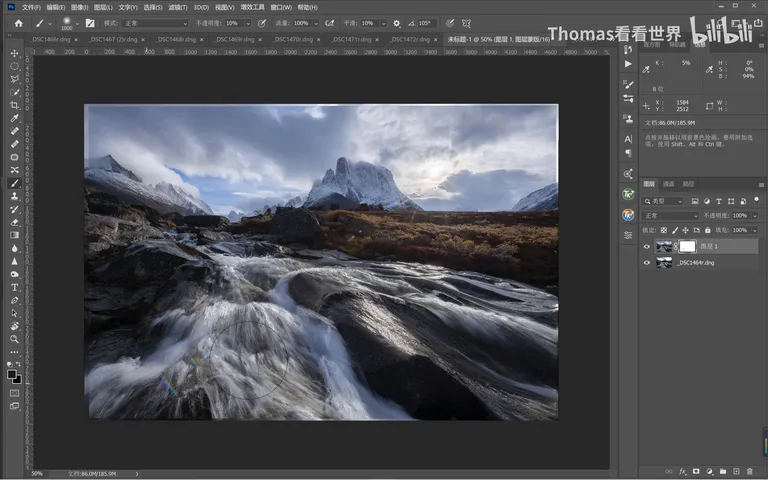Switch to the 路径 paths tab
Image resolution: width=768 pixels, height=480 pixels.
point(689,184)
